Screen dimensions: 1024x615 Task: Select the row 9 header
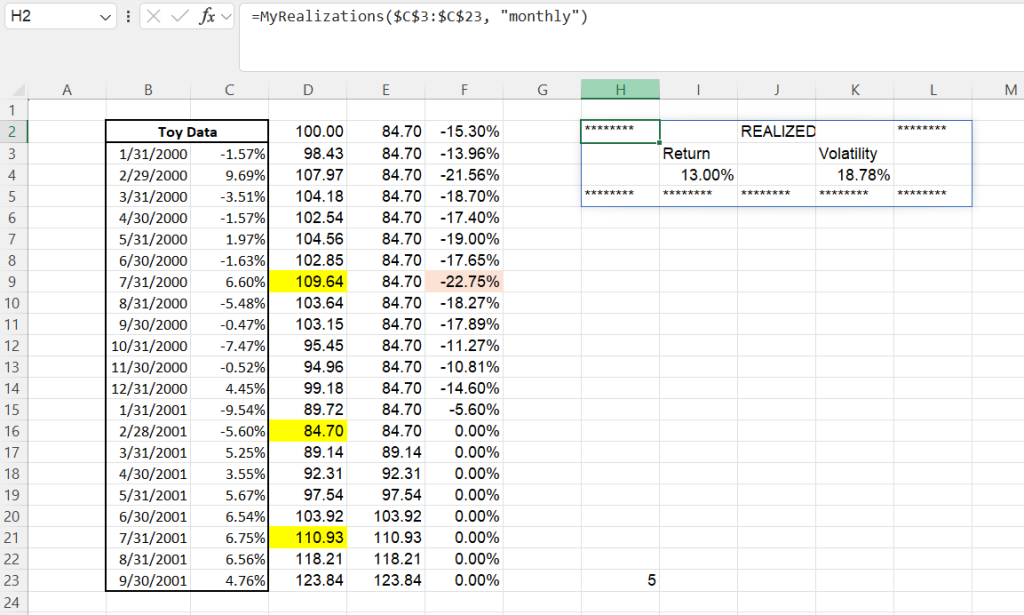click(14, 282)
